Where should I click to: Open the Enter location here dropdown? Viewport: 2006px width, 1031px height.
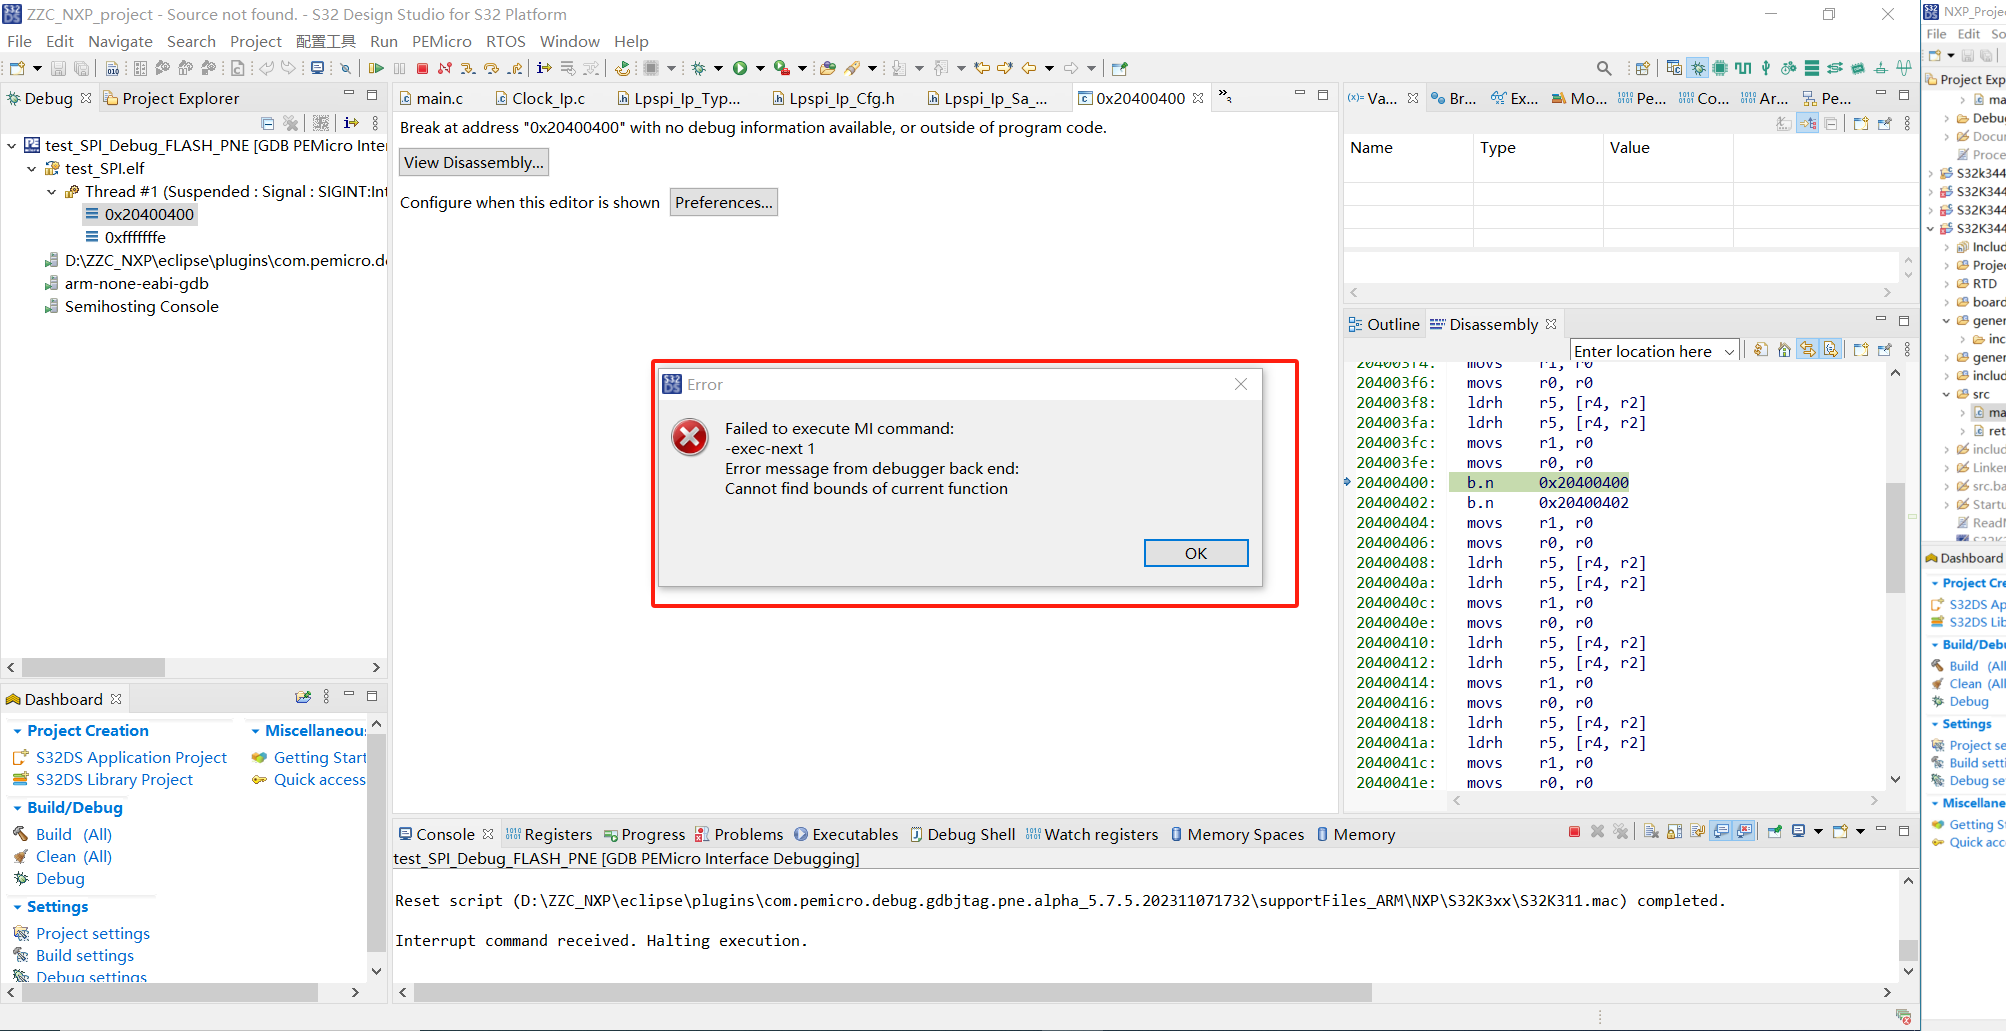[x=1731, y=350]
